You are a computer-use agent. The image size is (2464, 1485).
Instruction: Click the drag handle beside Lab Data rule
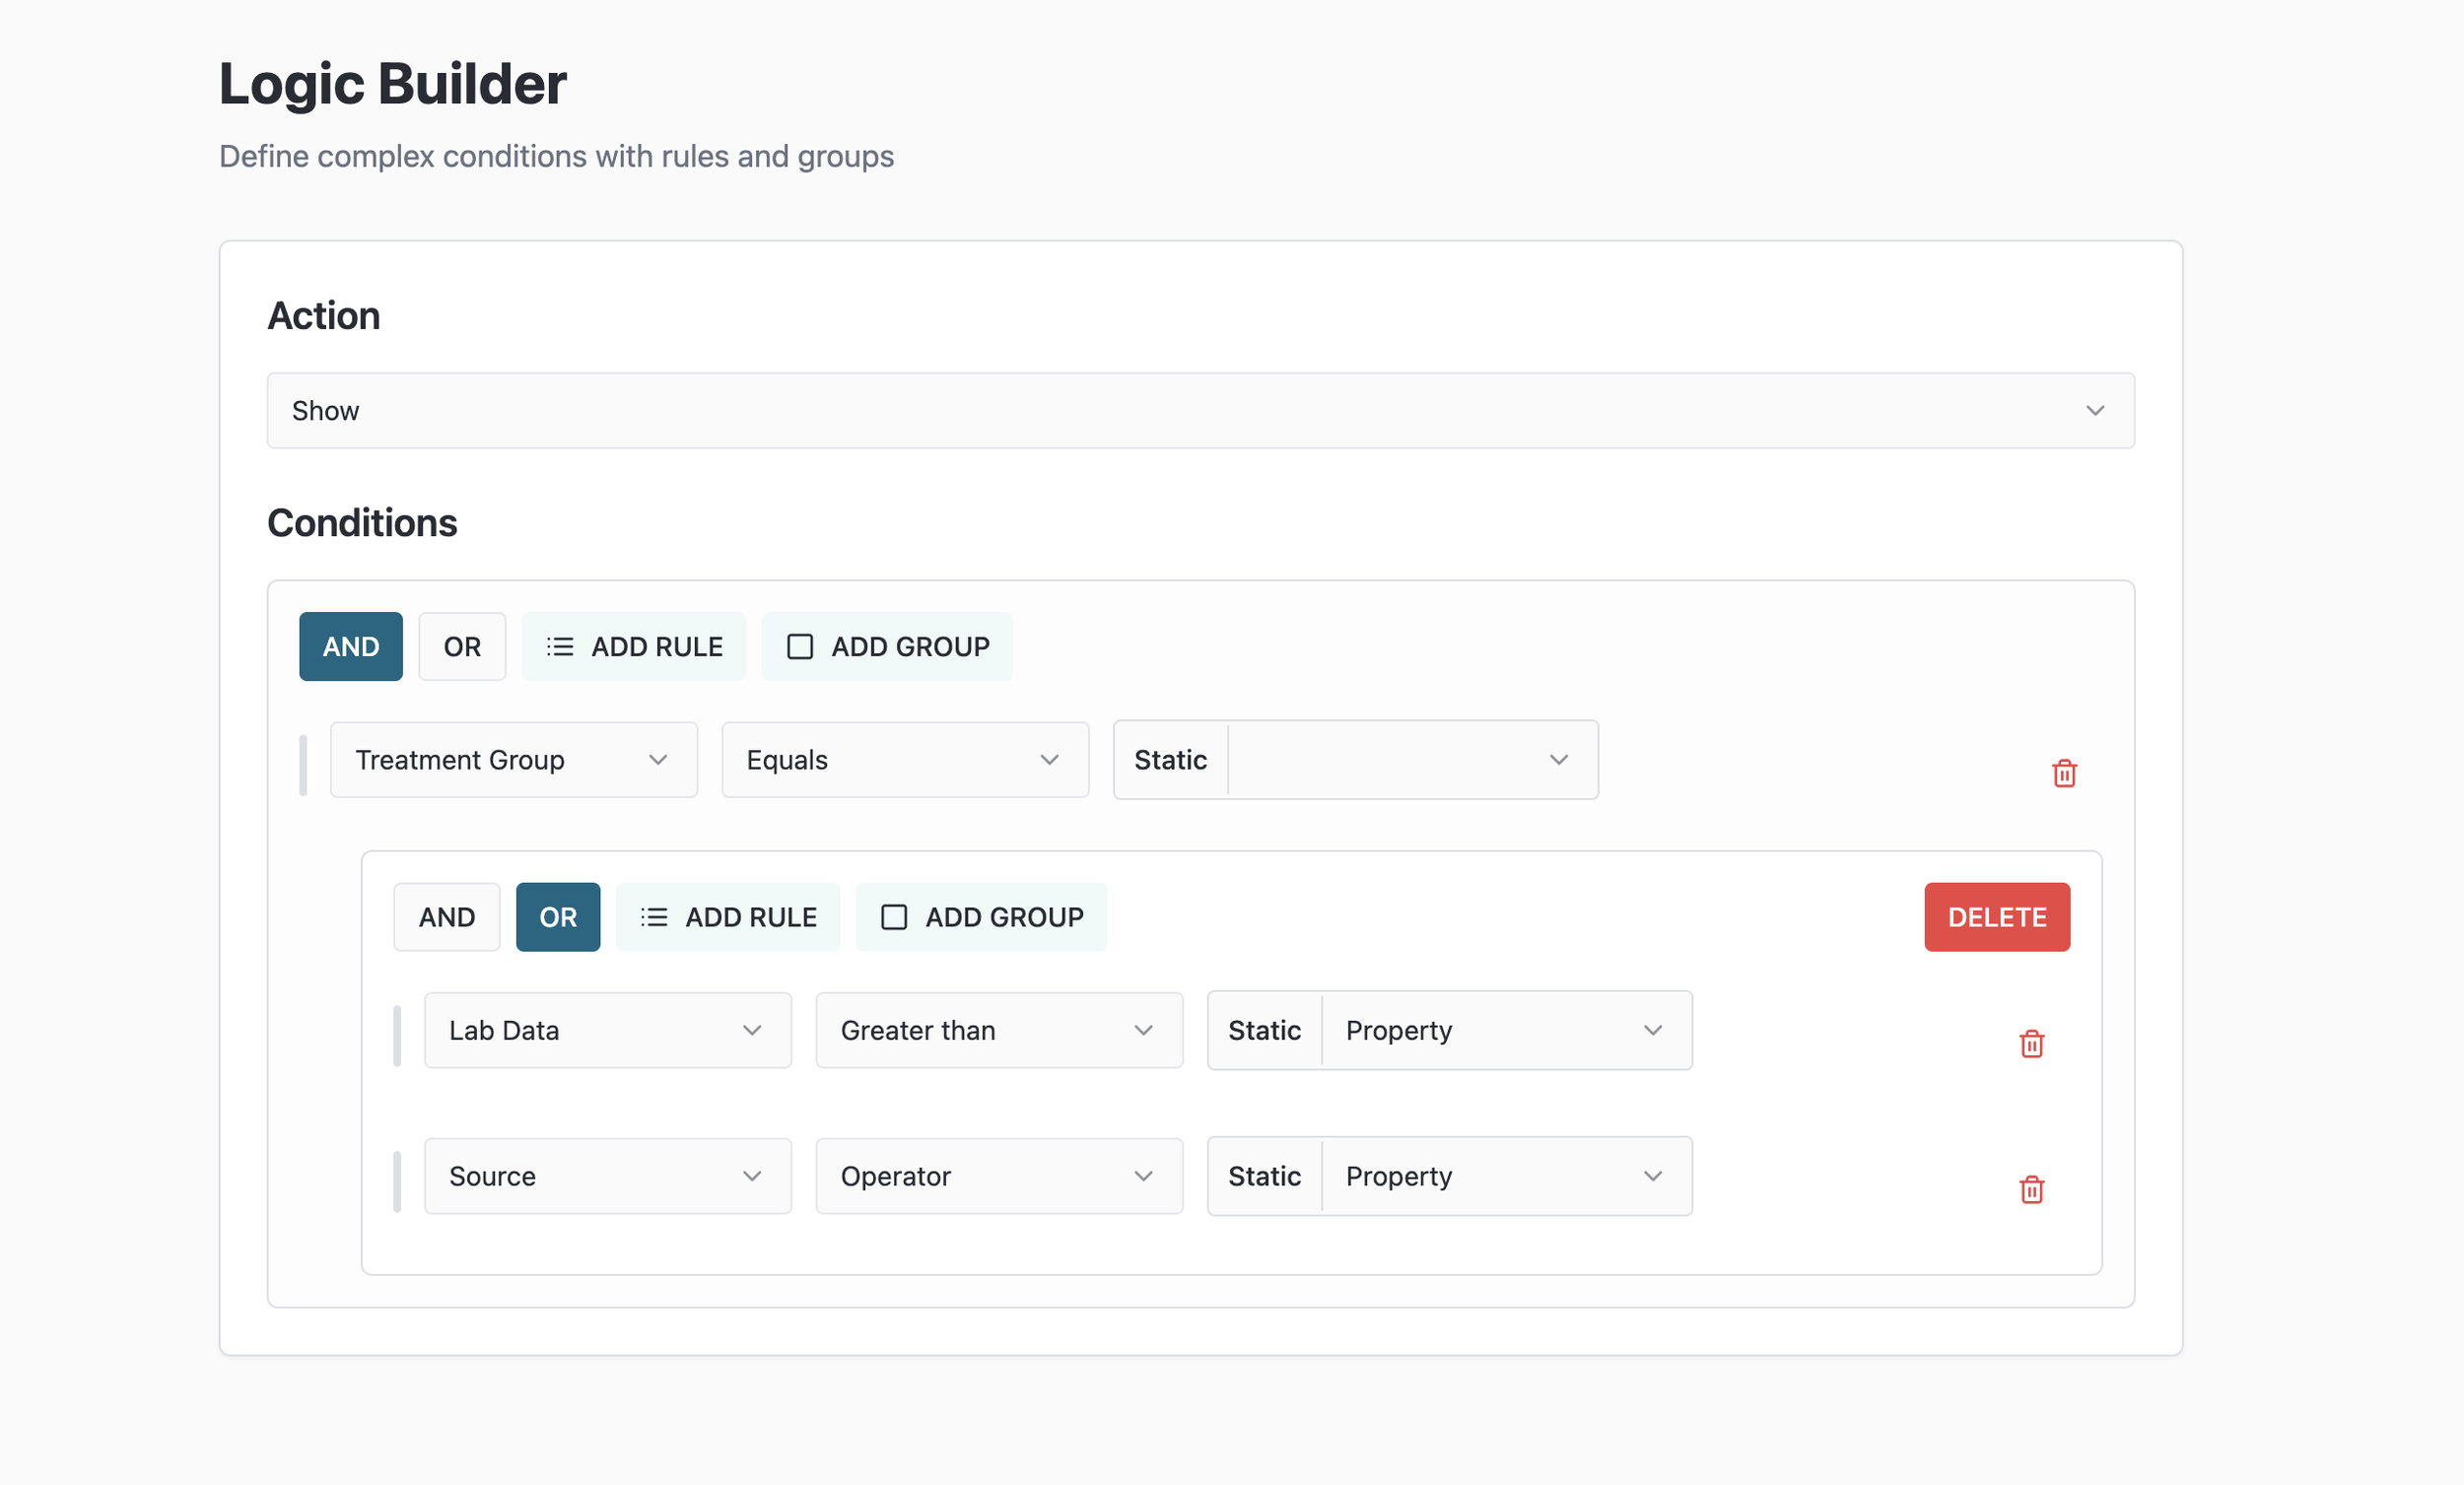(x=397, y=1035)
